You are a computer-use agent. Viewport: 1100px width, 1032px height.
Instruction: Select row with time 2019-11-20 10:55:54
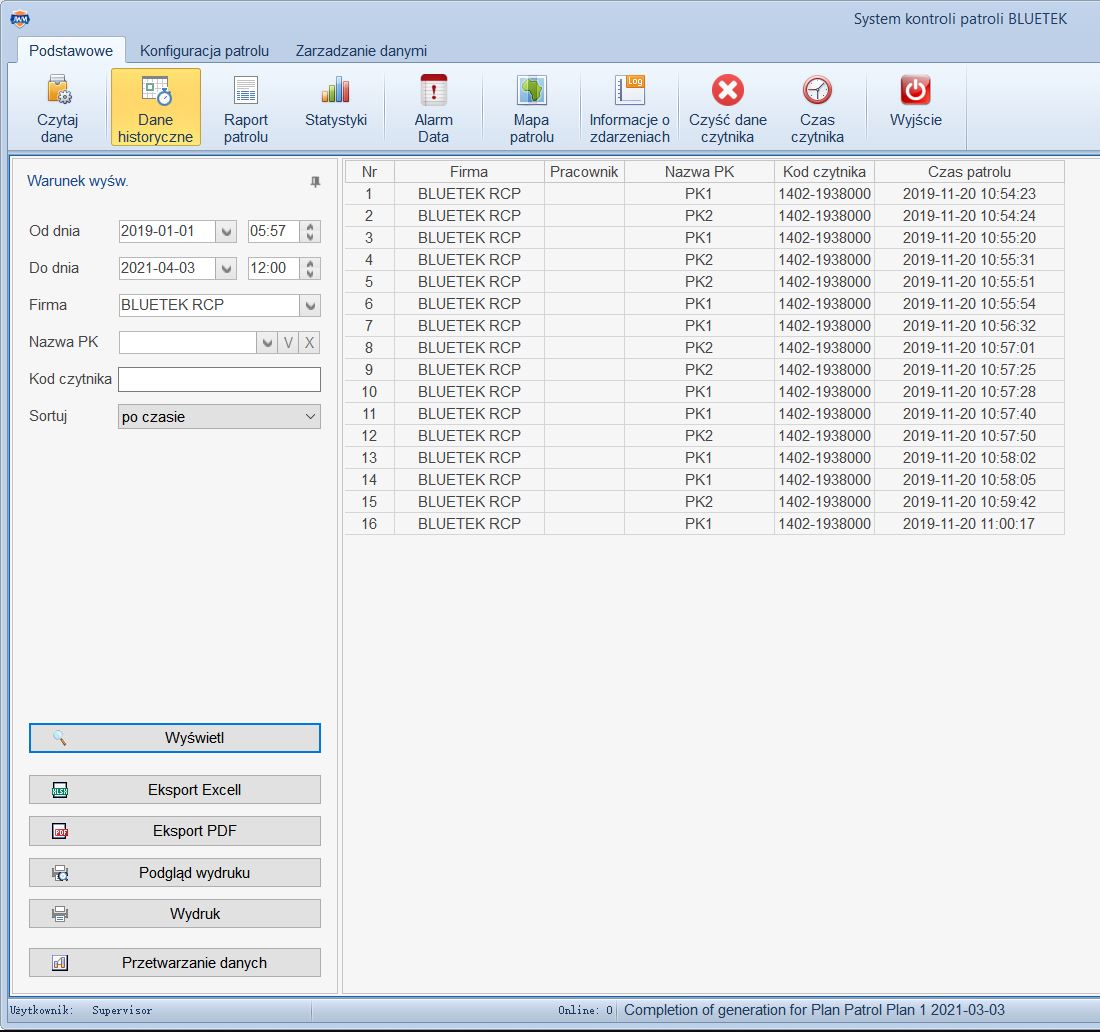(x=704, y=304)
